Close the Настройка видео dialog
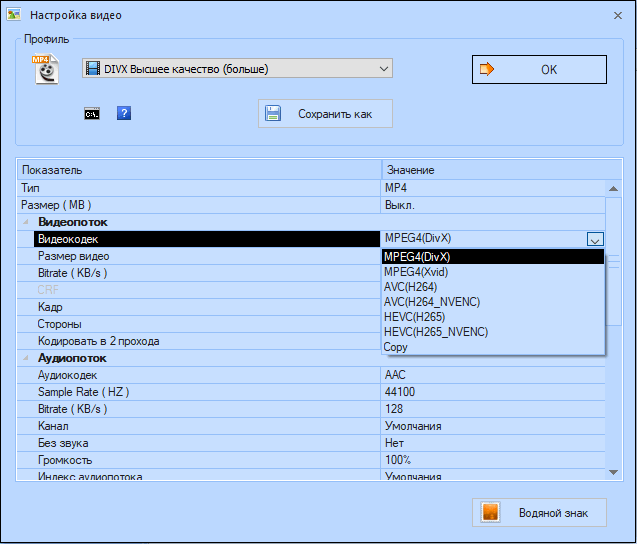 click(618, 15)
